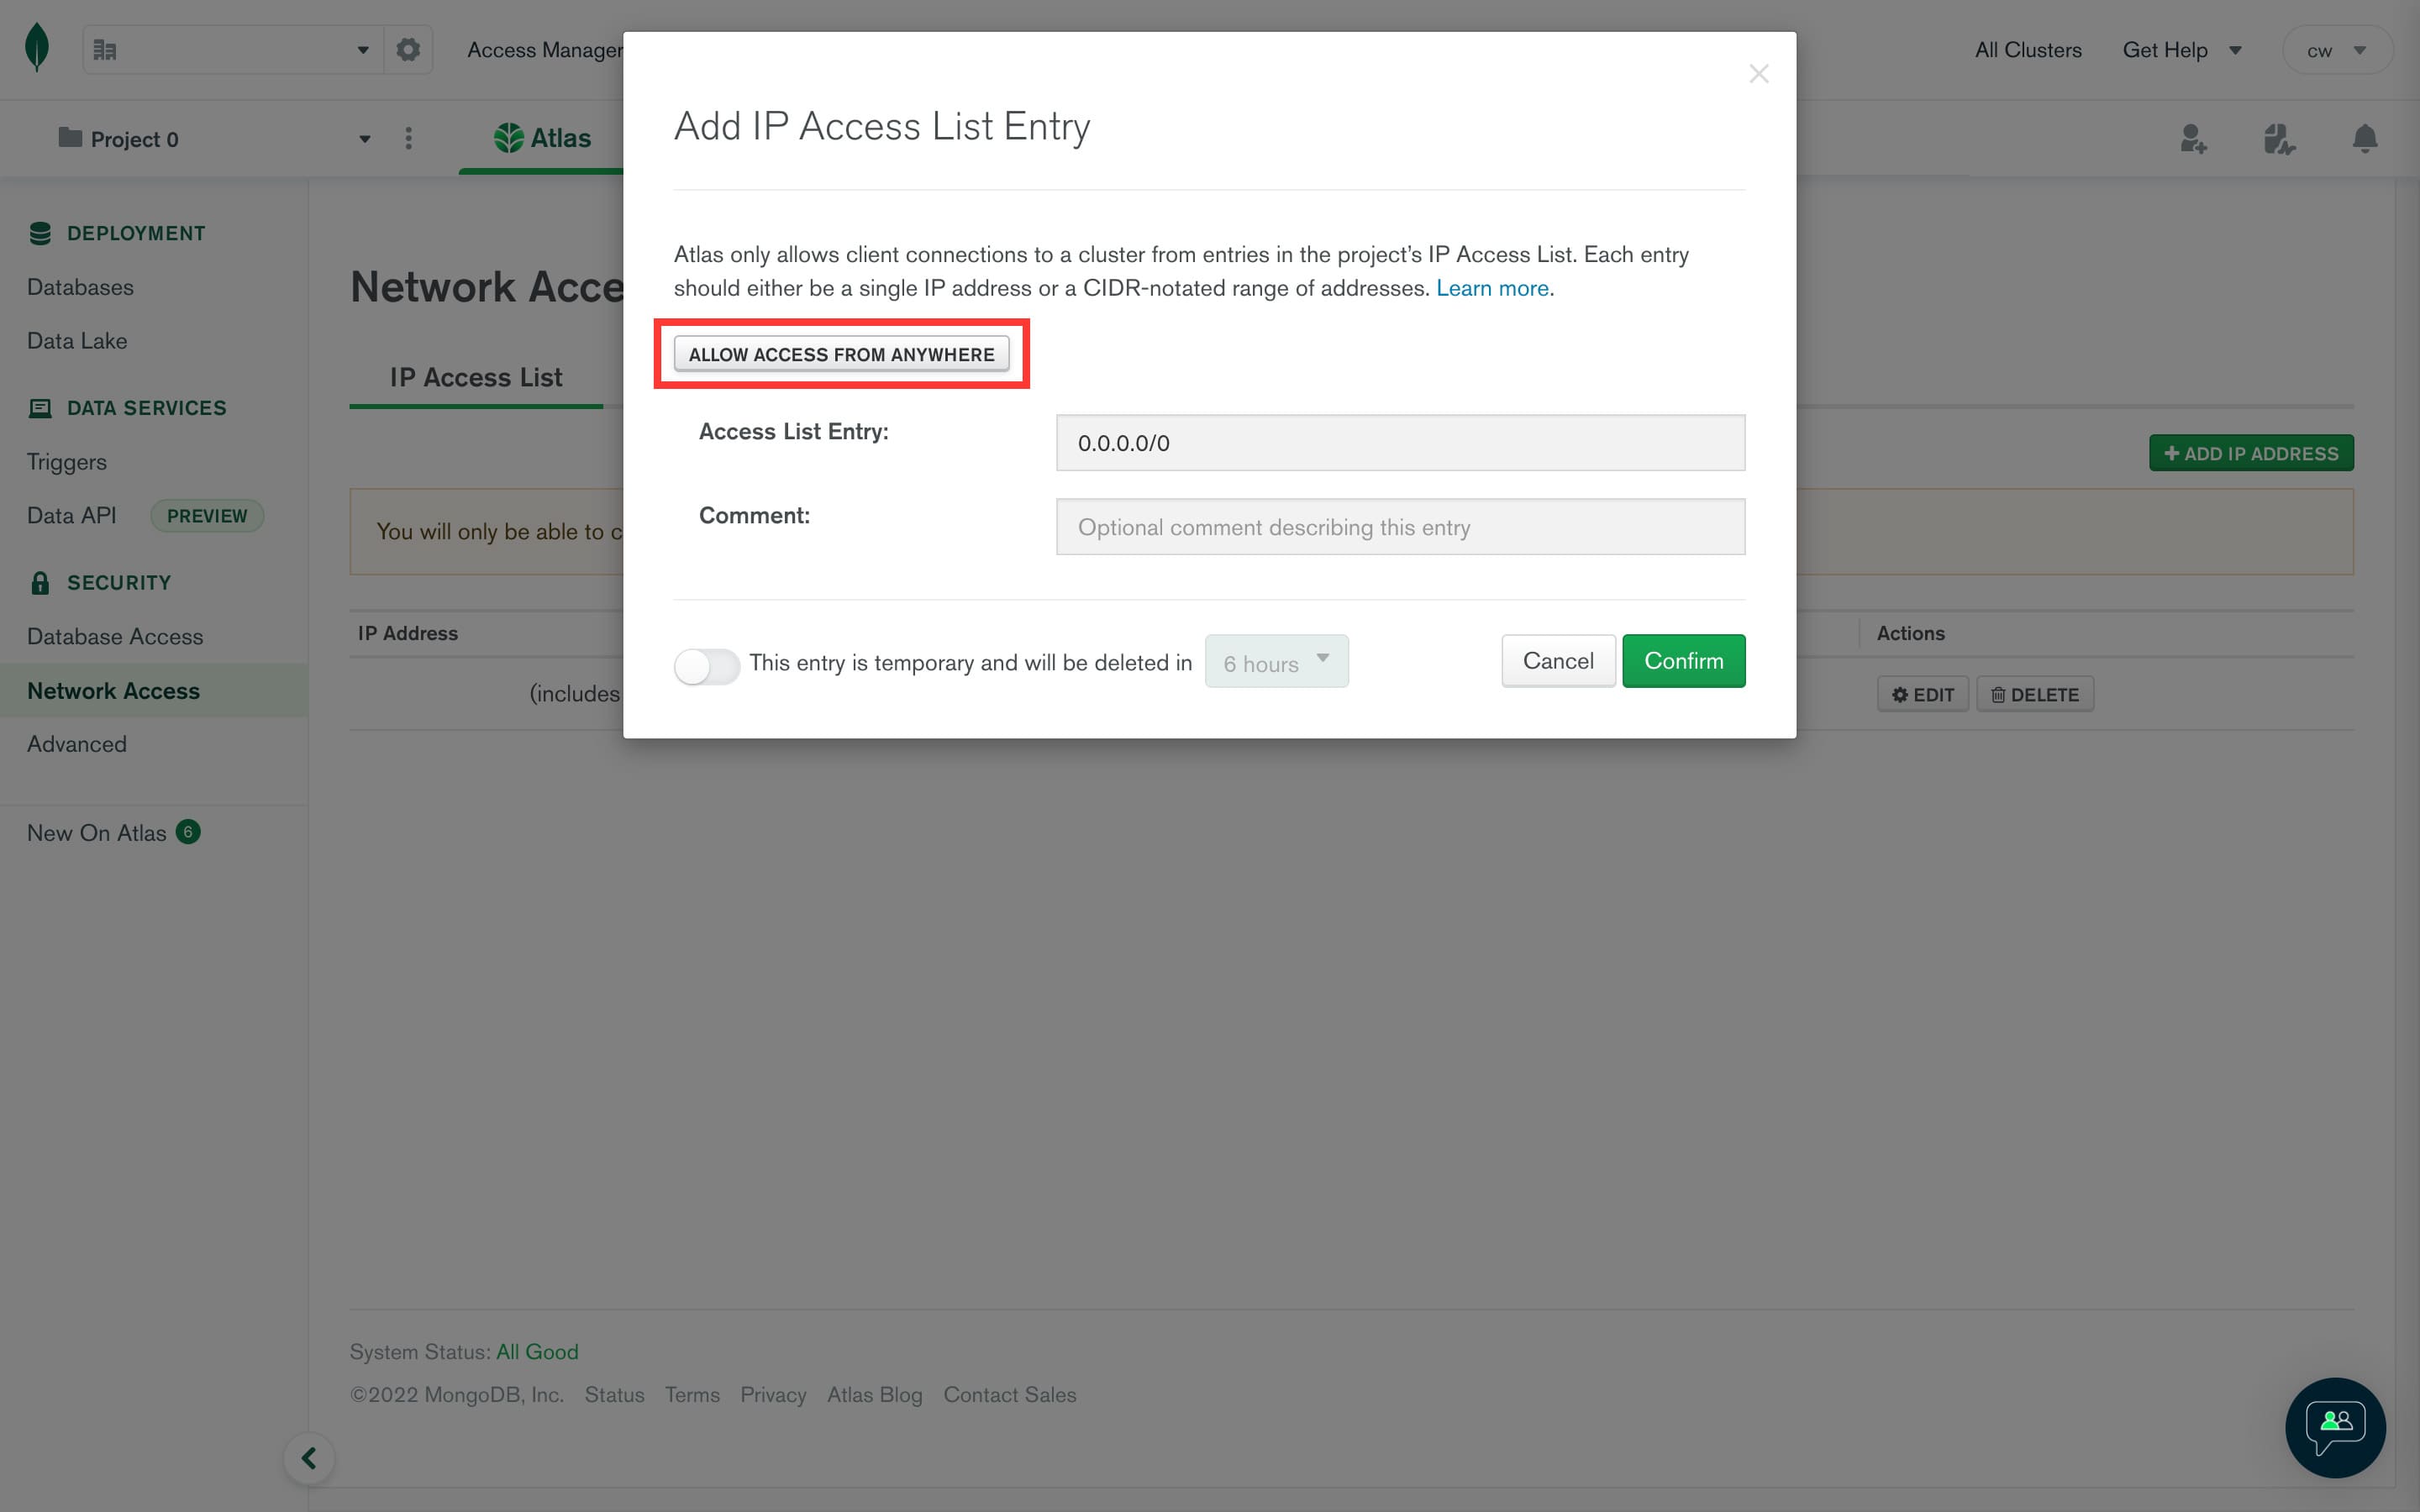Open organization settings gear icon

[x=408, y=49]
